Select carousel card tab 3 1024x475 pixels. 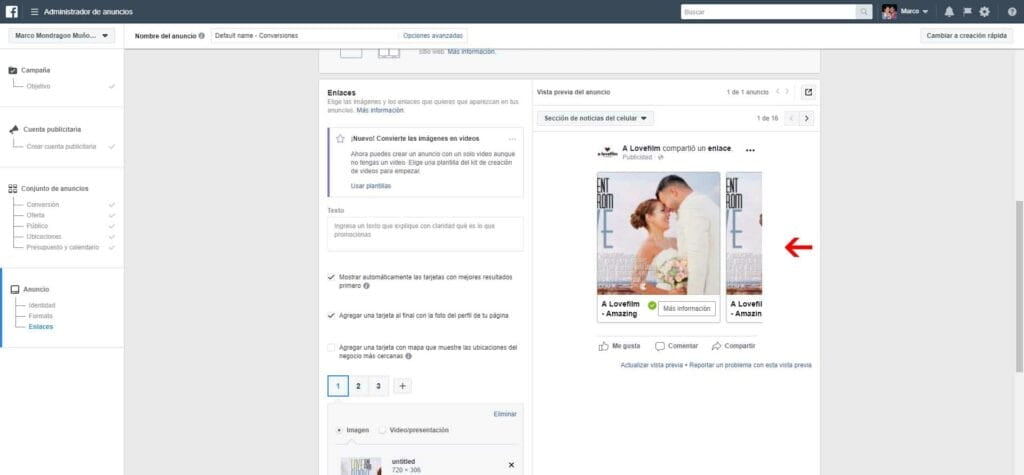click(x=378, y=386)
